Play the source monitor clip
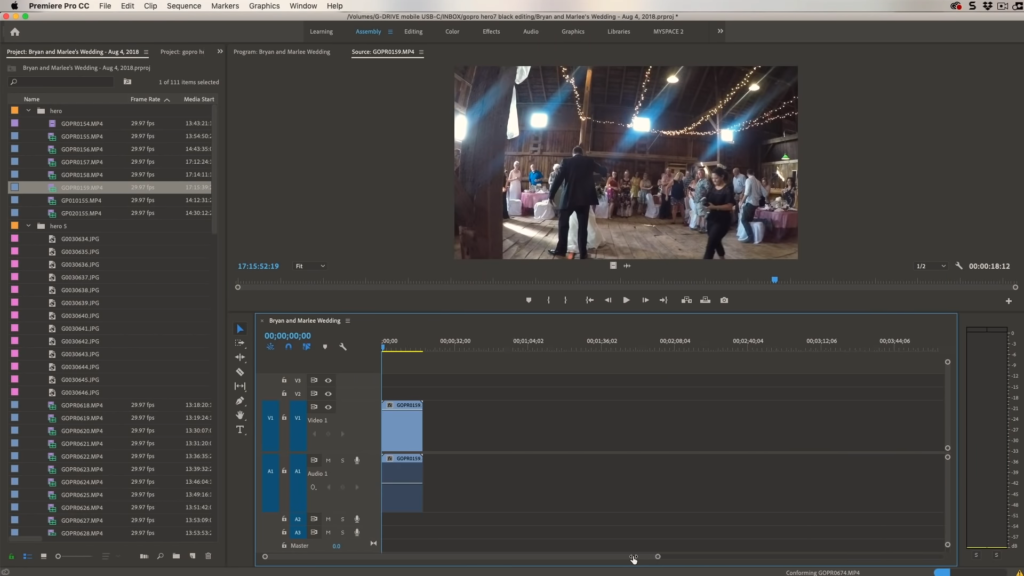 point(626,300)
